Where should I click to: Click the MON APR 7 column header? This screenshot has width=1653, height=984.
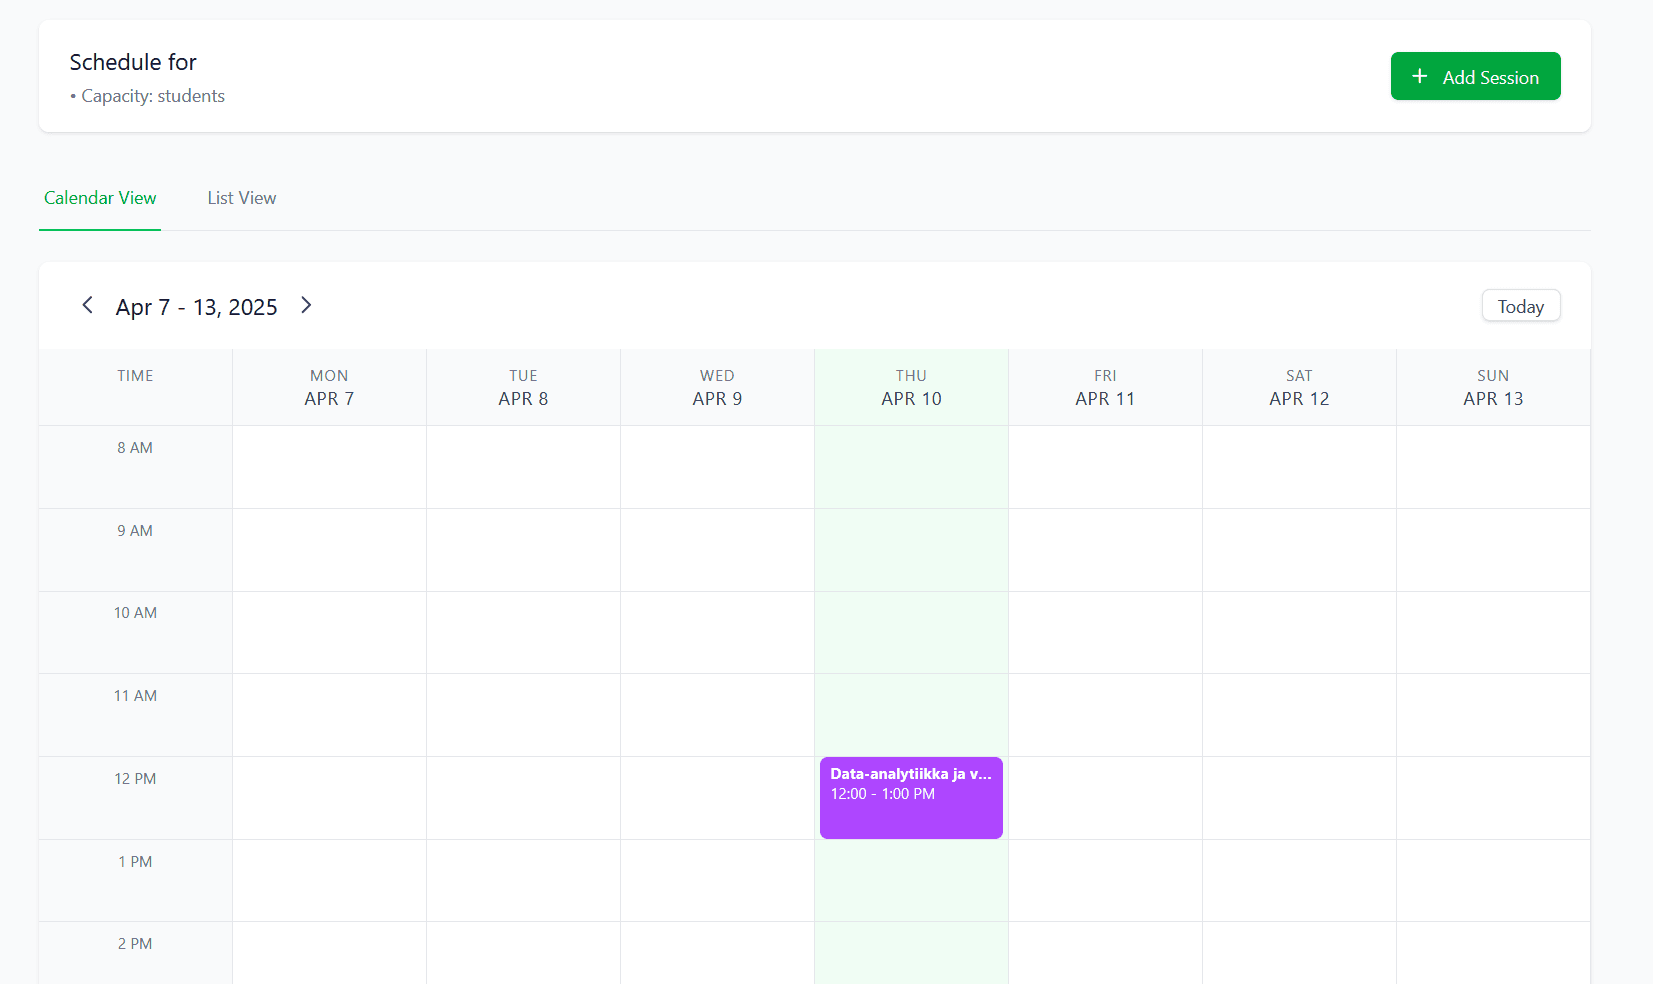329,387
